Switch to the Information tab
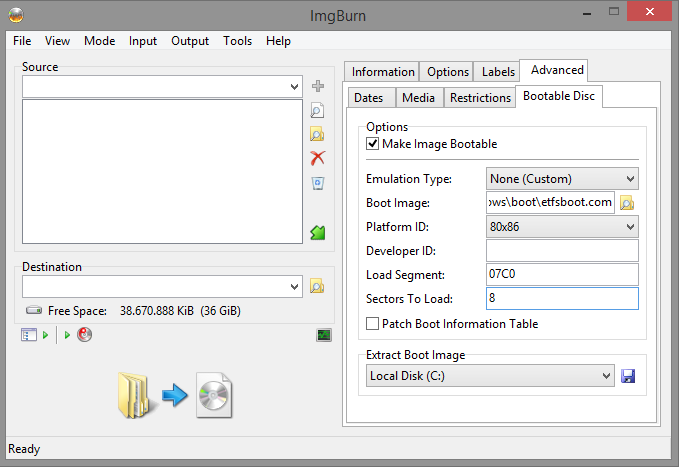Viewport: 679px width, 467px height. click(x=382, y=71)
